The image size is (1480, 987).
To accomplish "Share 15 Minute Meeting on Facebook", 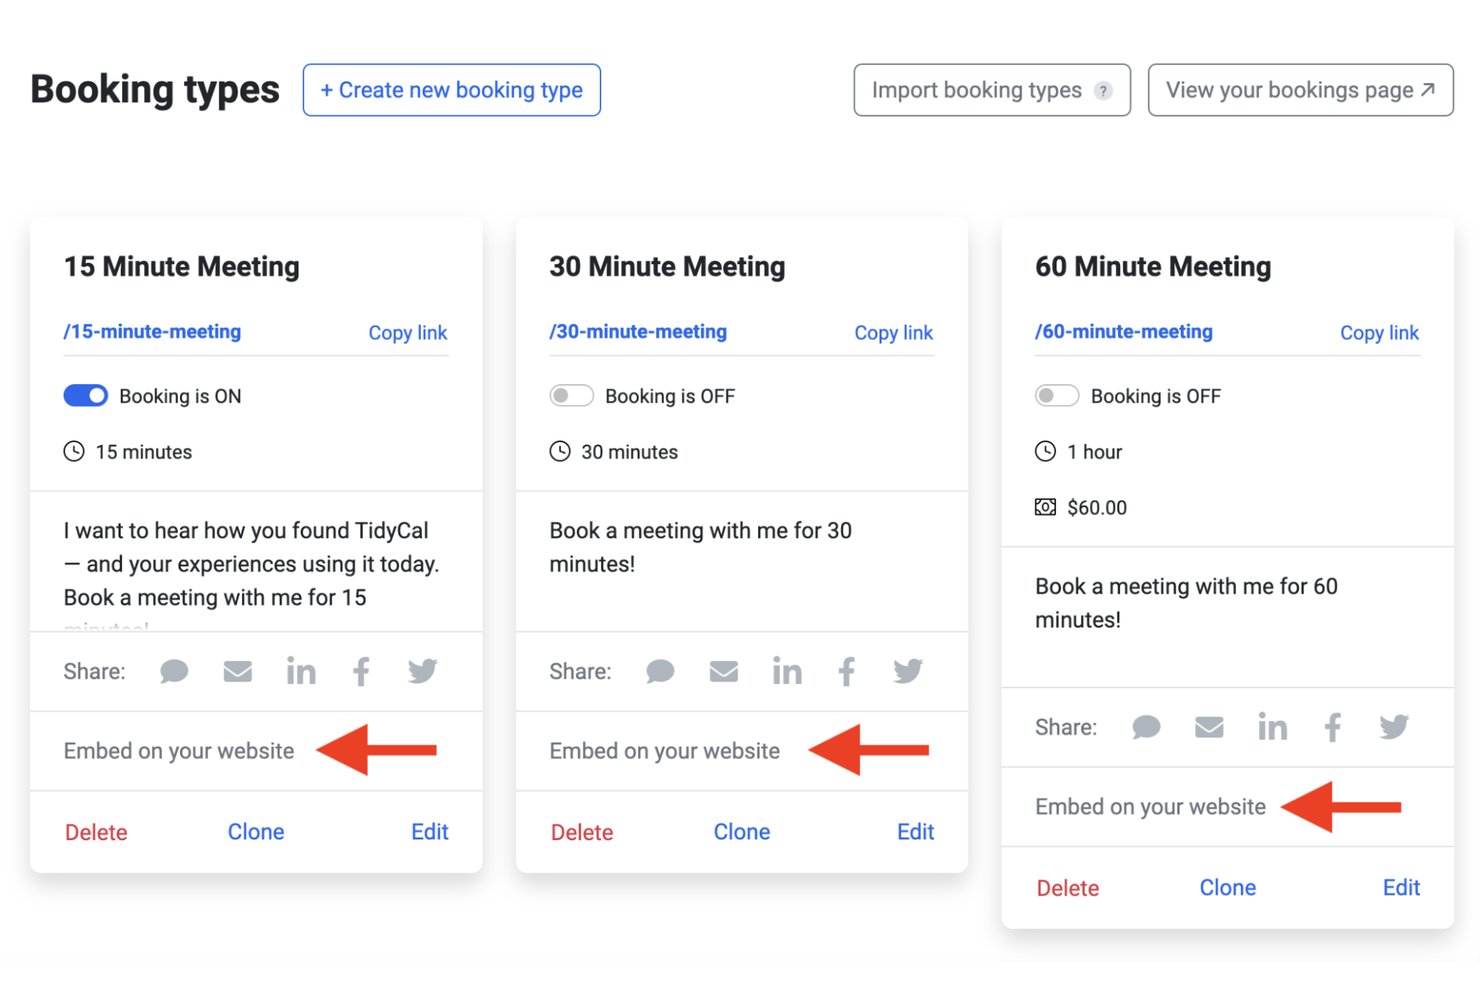I will pyautogui.click(x=361, y=671).
